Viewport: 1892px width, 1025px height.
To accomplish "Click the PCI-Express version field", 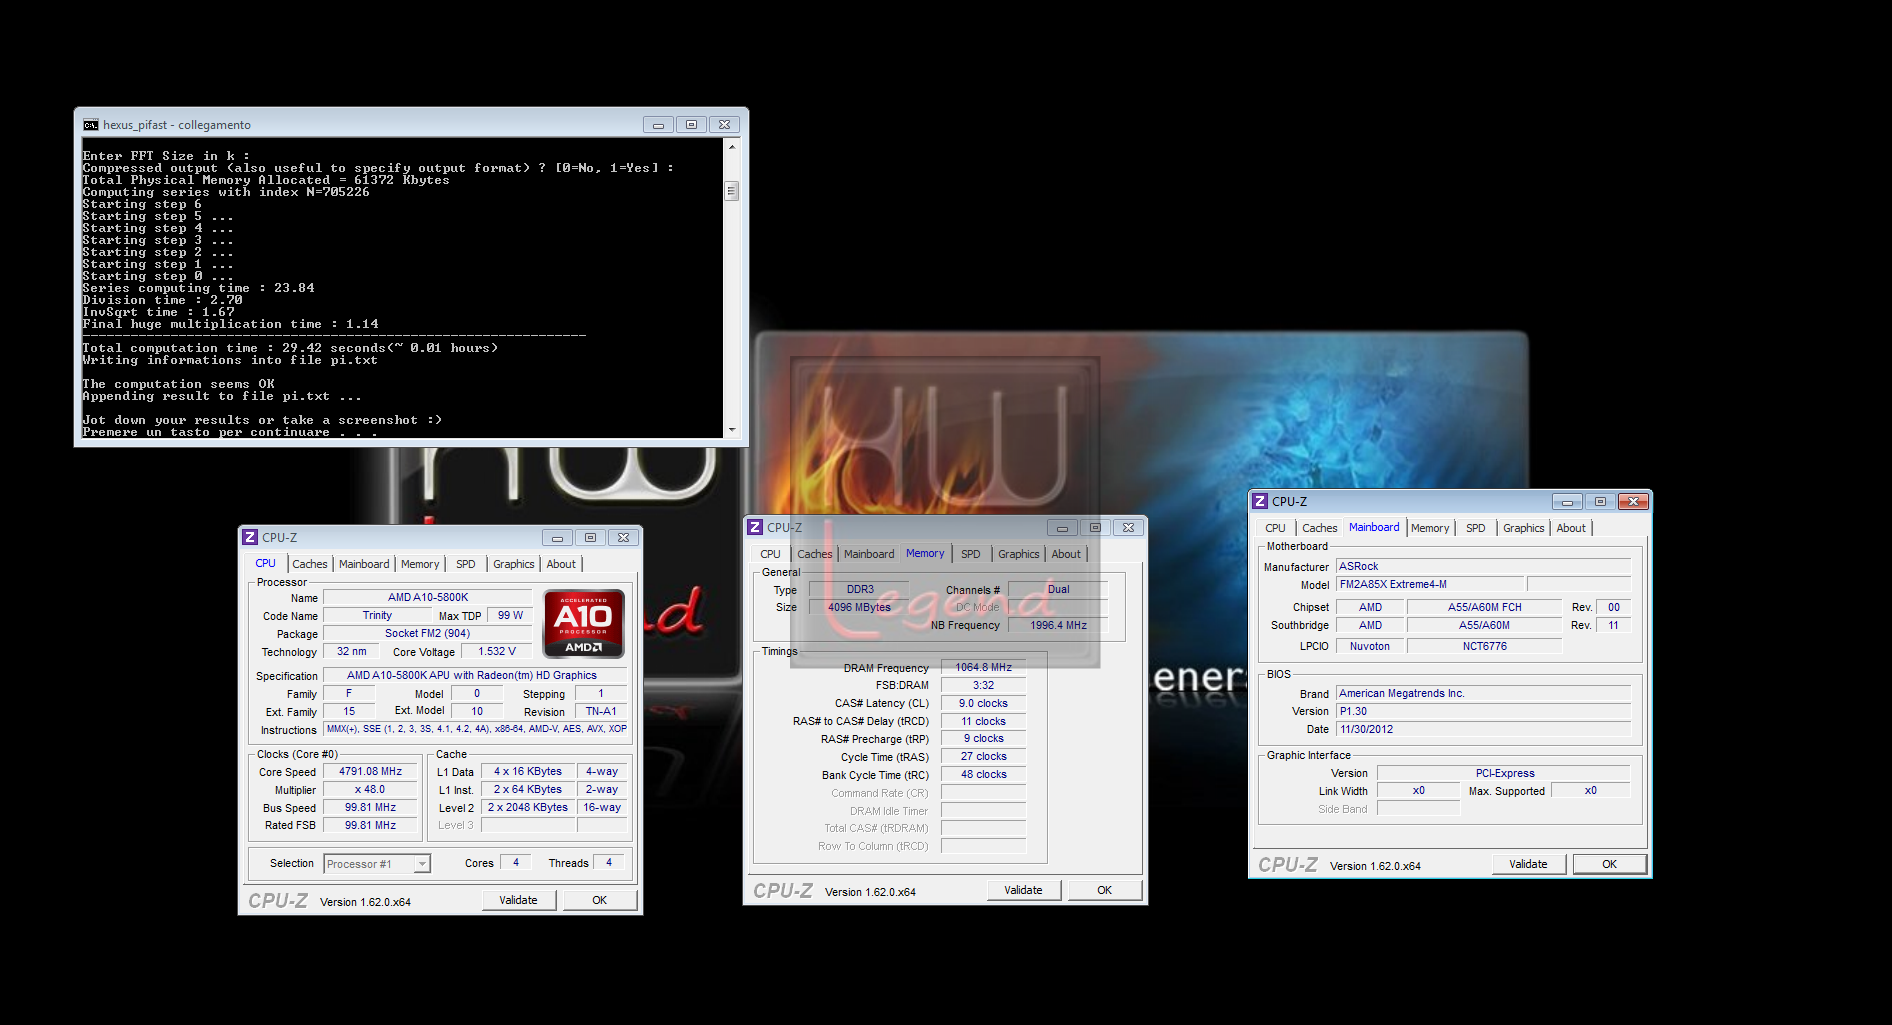I will pos(1504,773).
